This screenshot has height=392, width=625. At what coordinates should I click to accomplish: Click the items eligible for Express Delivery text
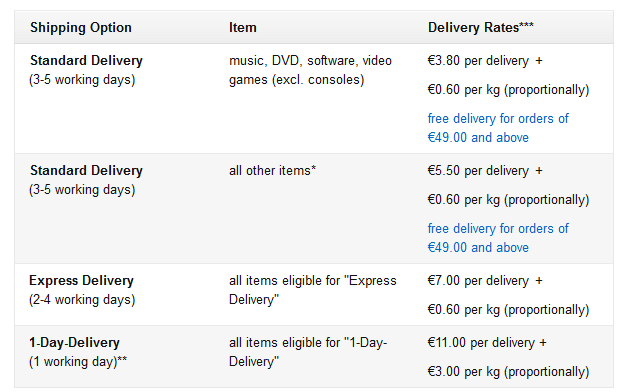(312, 290)
